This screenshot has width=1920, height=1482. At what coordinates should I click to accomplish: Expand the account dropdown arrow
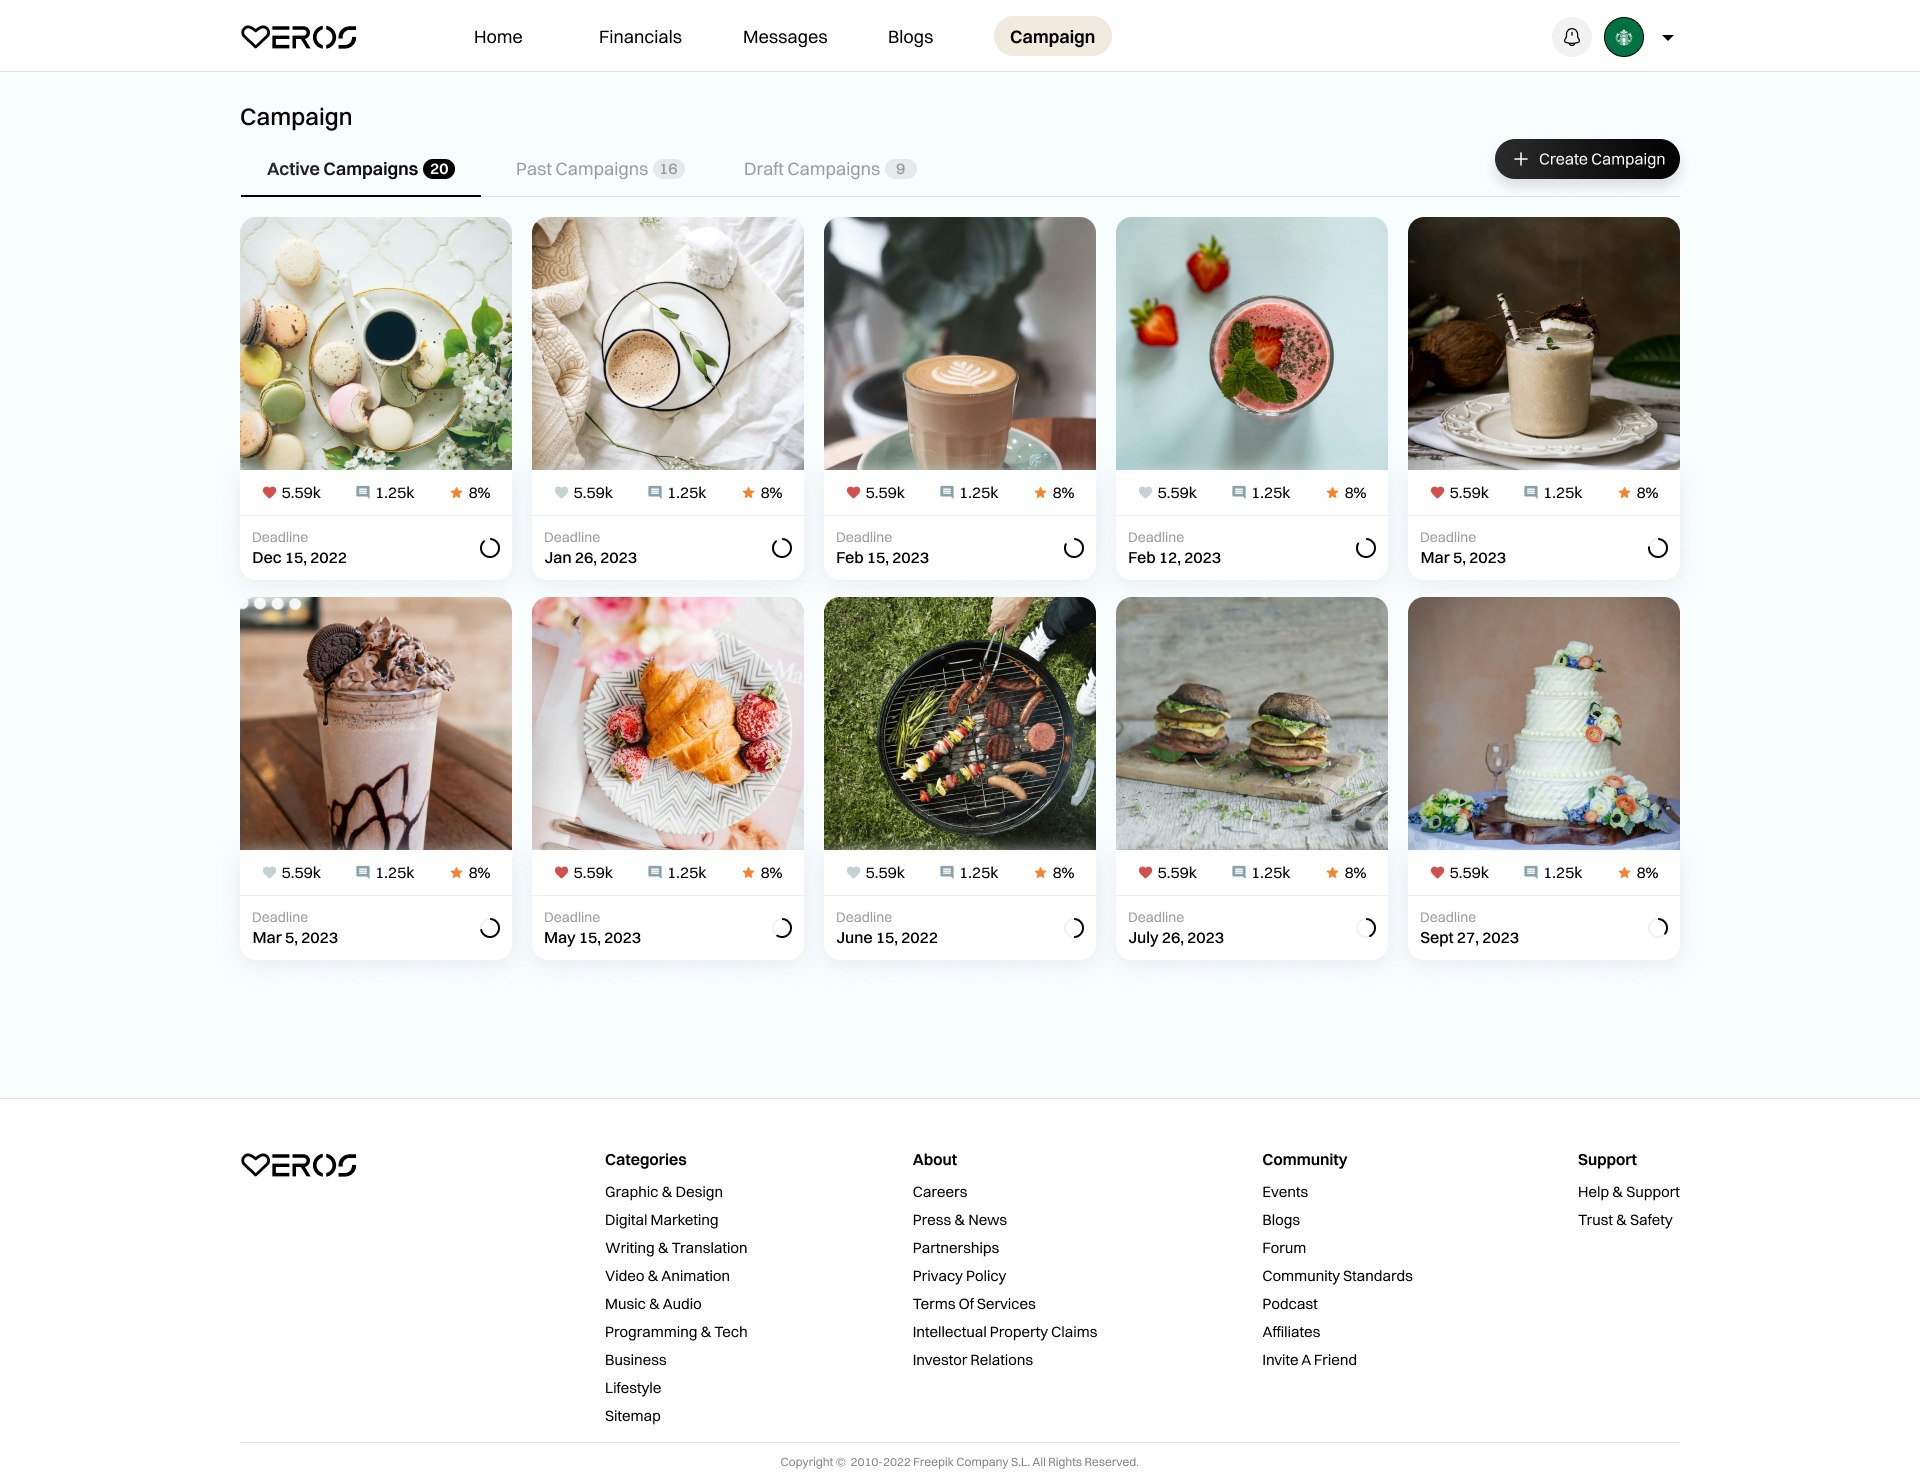click(x=1667, y=37)
